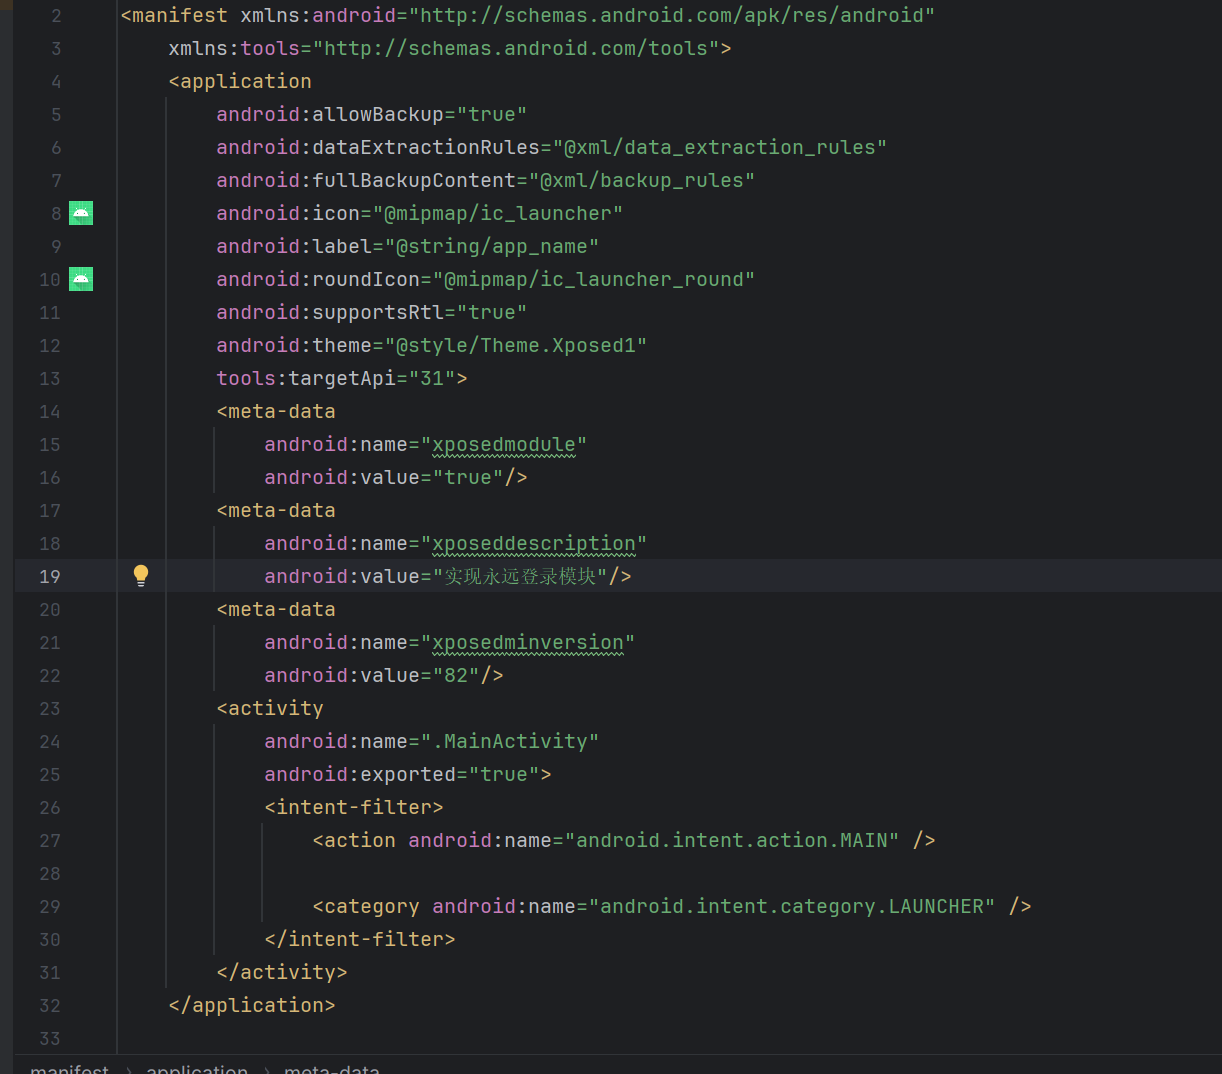Click line number 23 in the gutter
This screenshot has width=1222, height=1074.
tap(50, 709)
